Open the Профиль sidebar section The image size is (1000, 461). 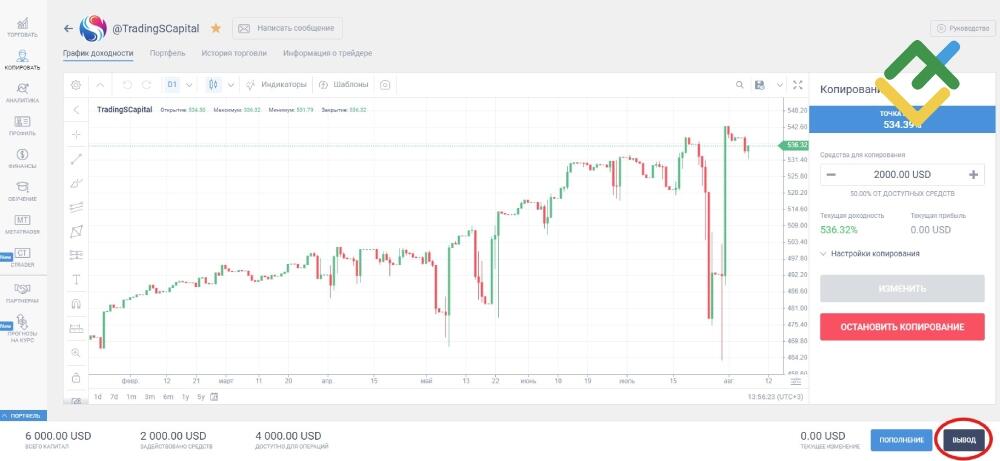coord(22,126)
